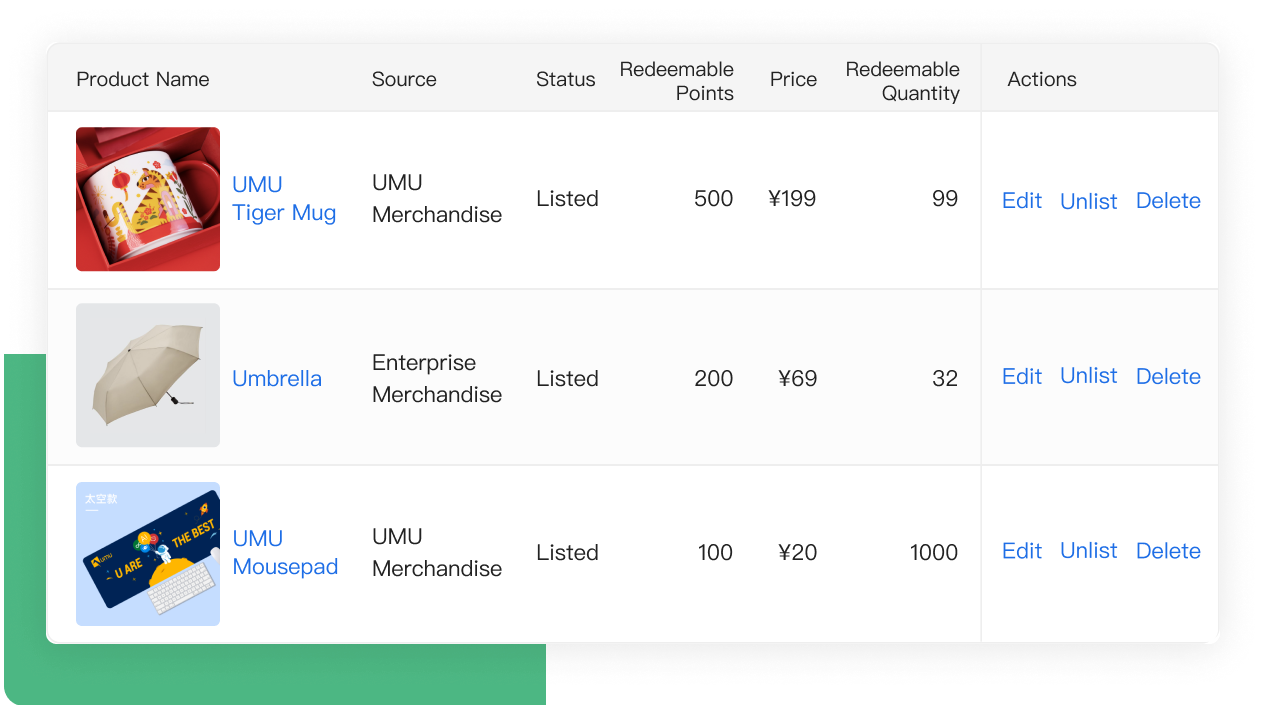The image size is (1264, 705).
Task: Click the Redeemable Points column header
Action: click(x=677, y=81)
